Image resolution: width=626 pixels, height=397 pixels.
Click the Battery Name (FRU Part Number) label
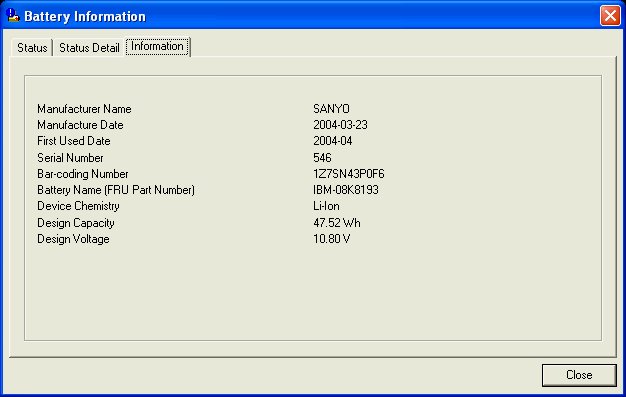coord(116,190)
